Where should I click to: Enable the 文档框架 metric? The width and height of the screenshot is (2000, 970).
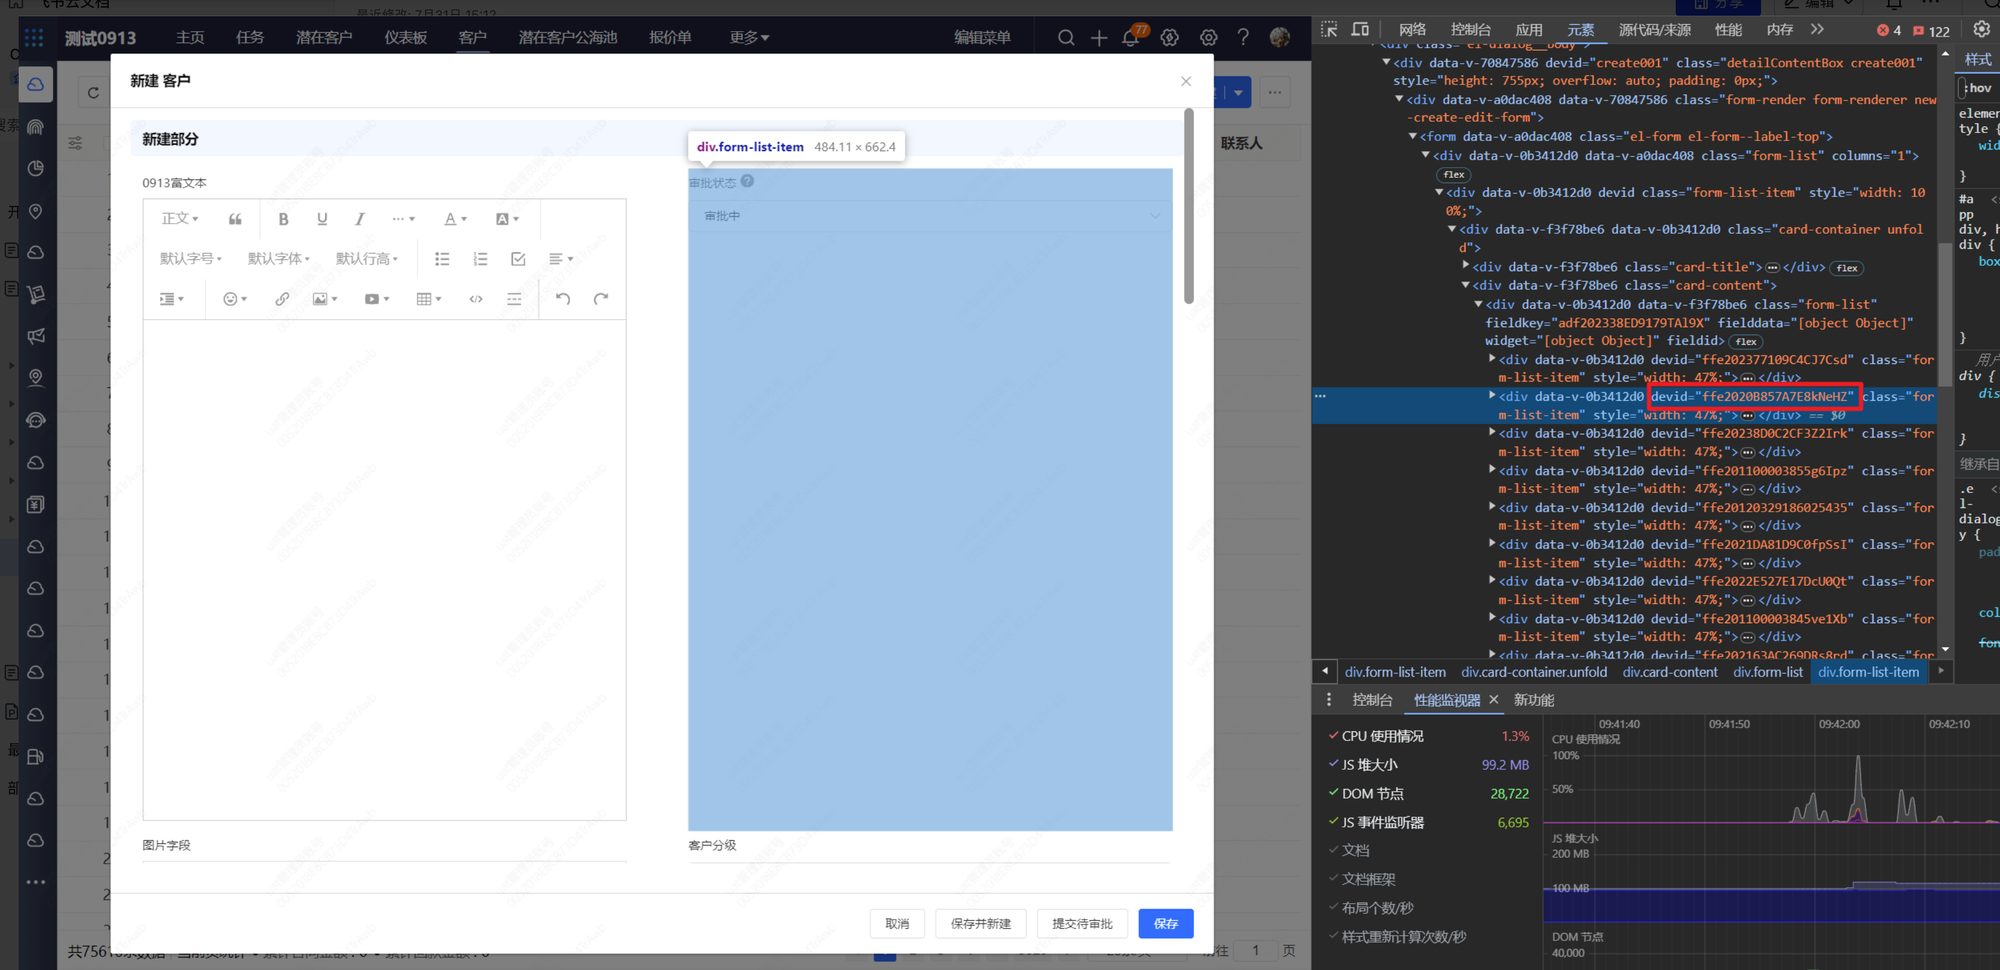pyautogui.click(x=1333, y=879)
